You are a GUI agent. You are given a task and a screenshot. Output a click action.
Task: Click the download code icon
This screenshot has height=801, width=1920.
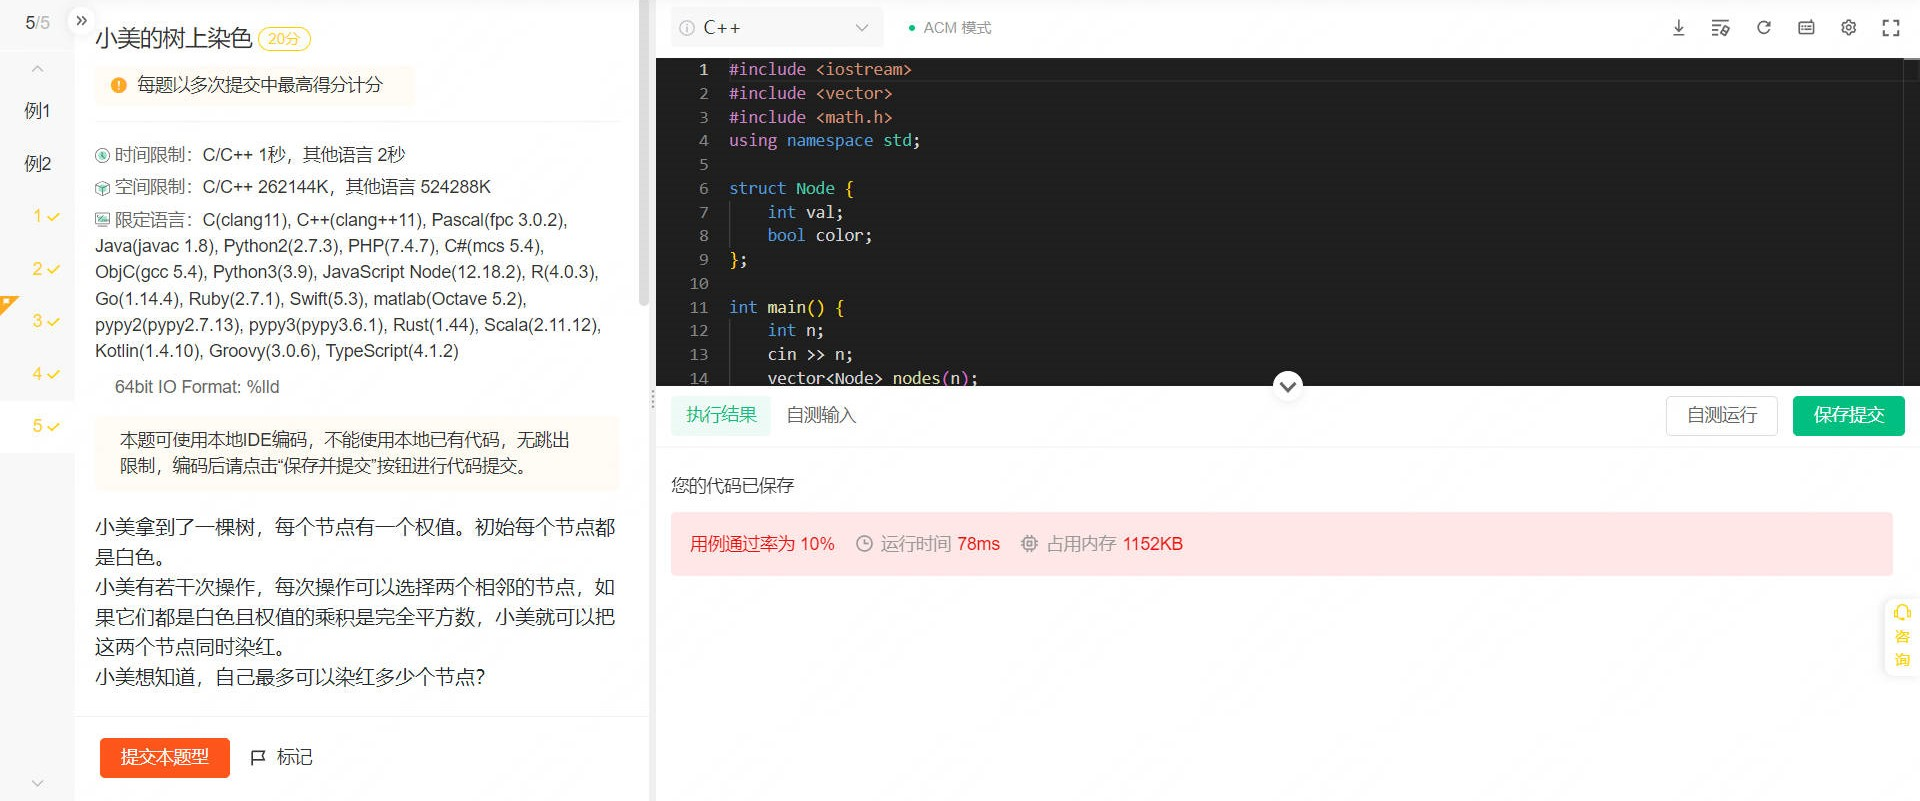click(x=1679, y=28)
